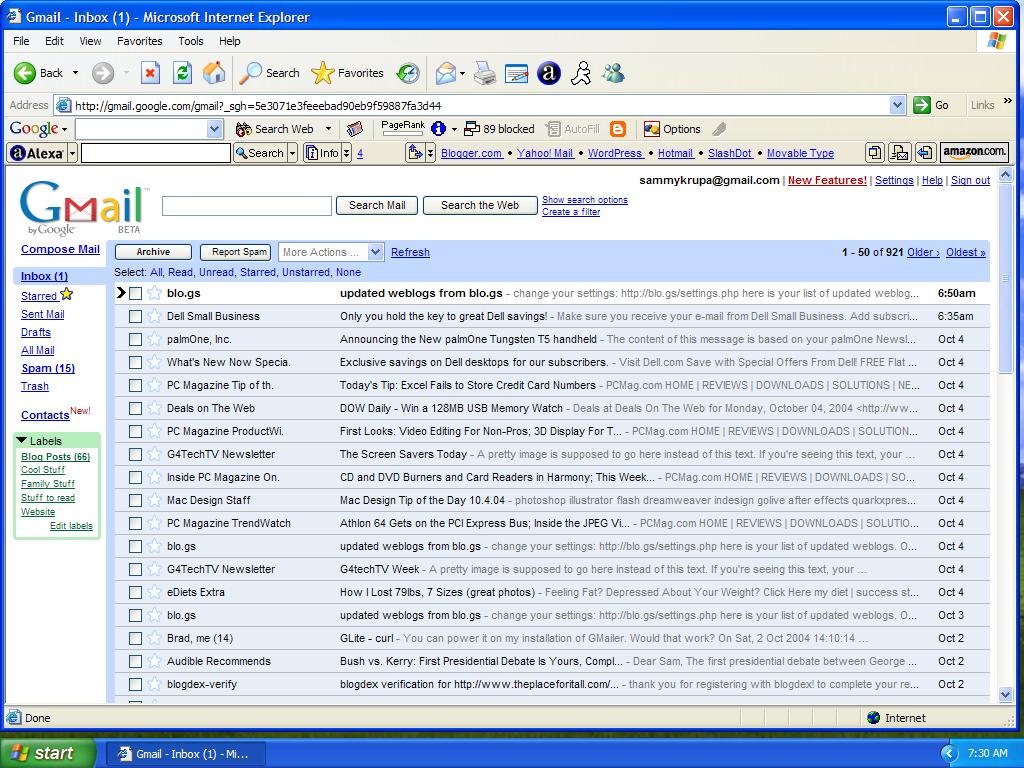The width and height of the screenshot is (1024, 768).
Task: Open the More Actions dropdown
Action: coord(331,252)
